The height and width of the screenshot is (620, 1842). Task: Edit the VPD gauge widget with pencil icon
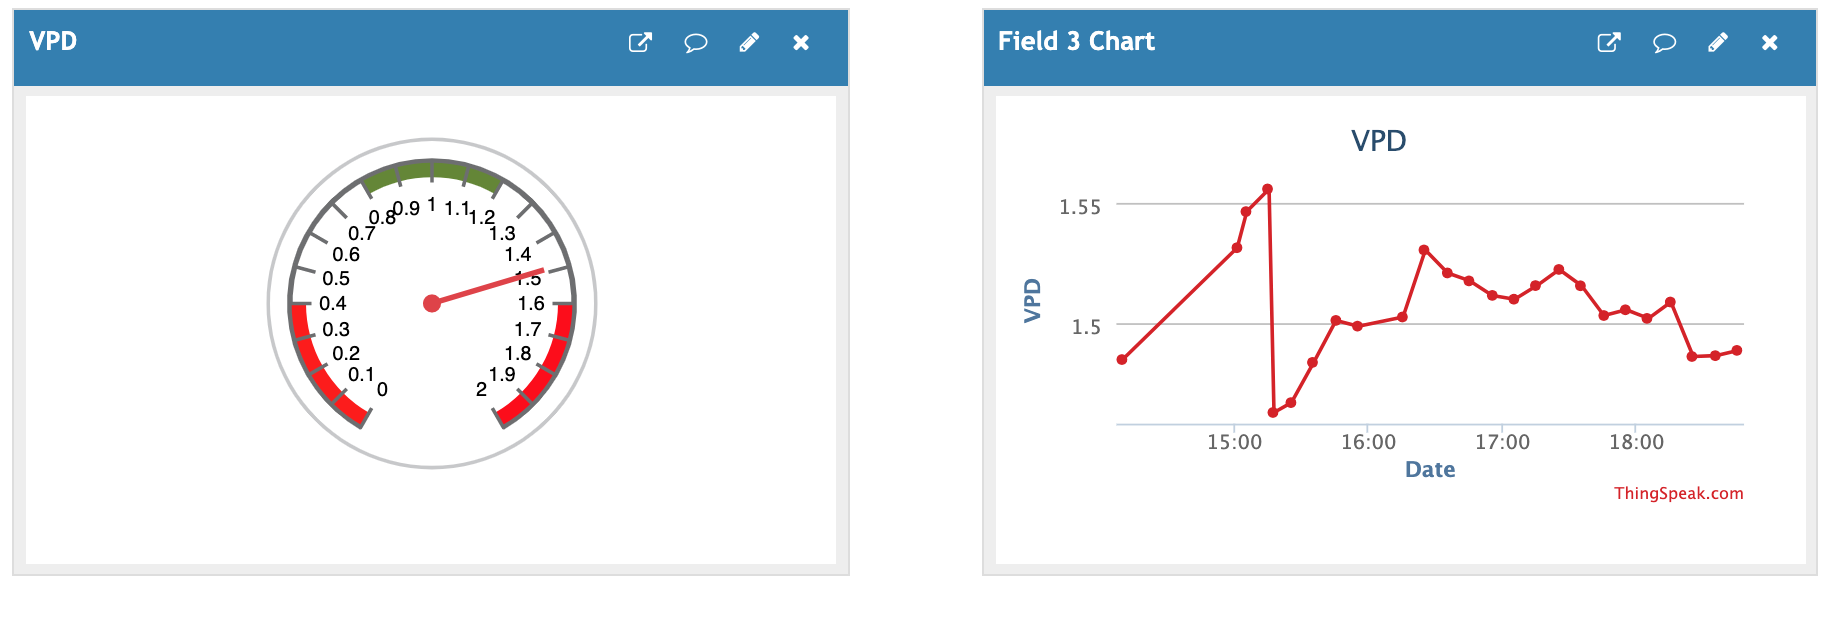tap(749, 42)
